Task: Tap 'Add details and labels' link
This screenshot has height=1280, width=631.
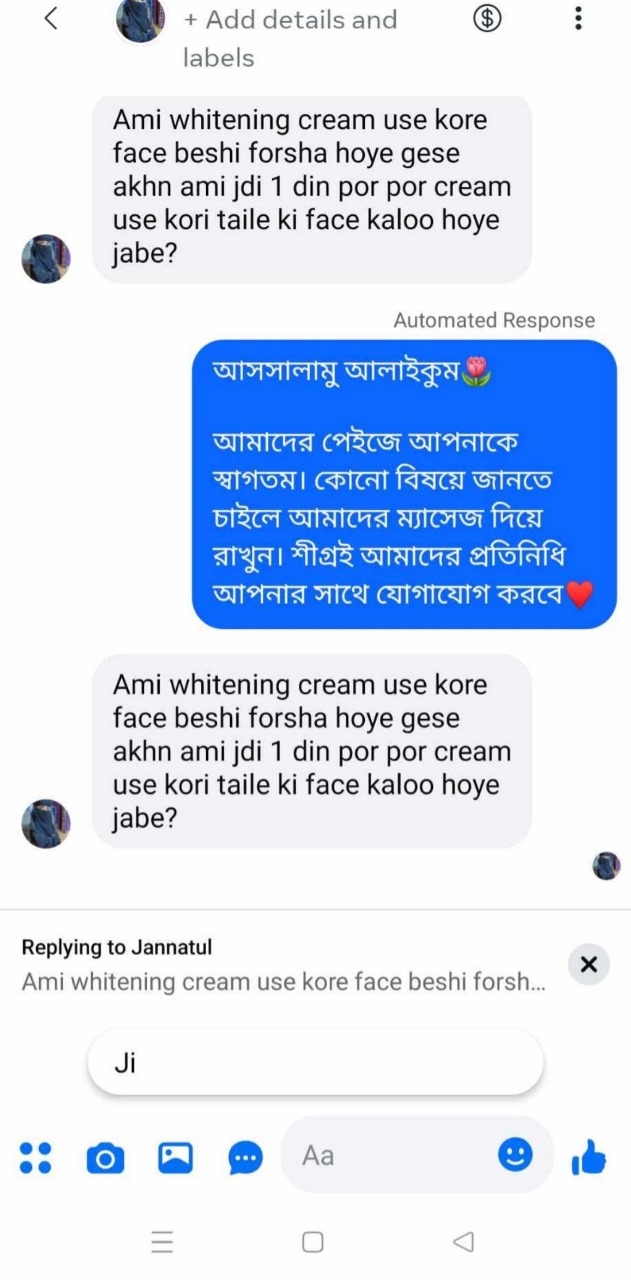Action: point(290,38)
